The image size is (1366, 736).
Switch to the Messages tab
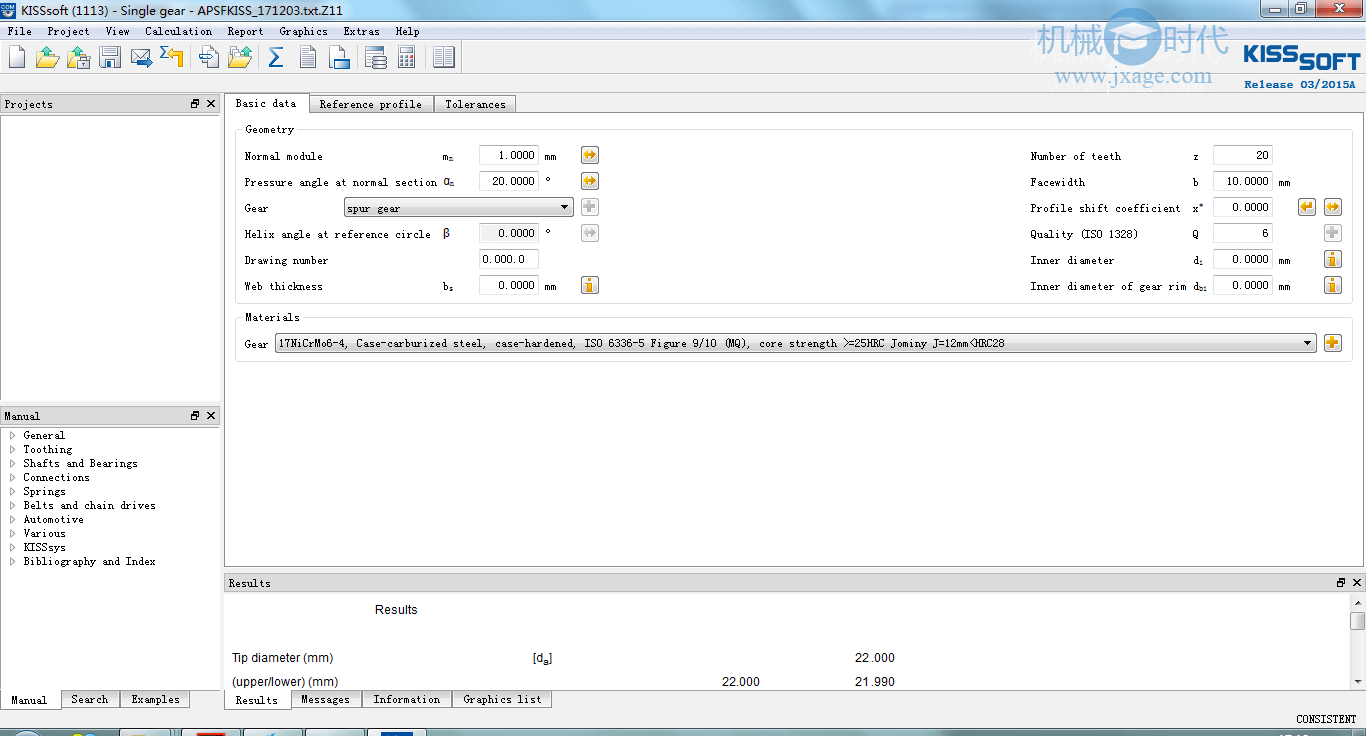326,699
